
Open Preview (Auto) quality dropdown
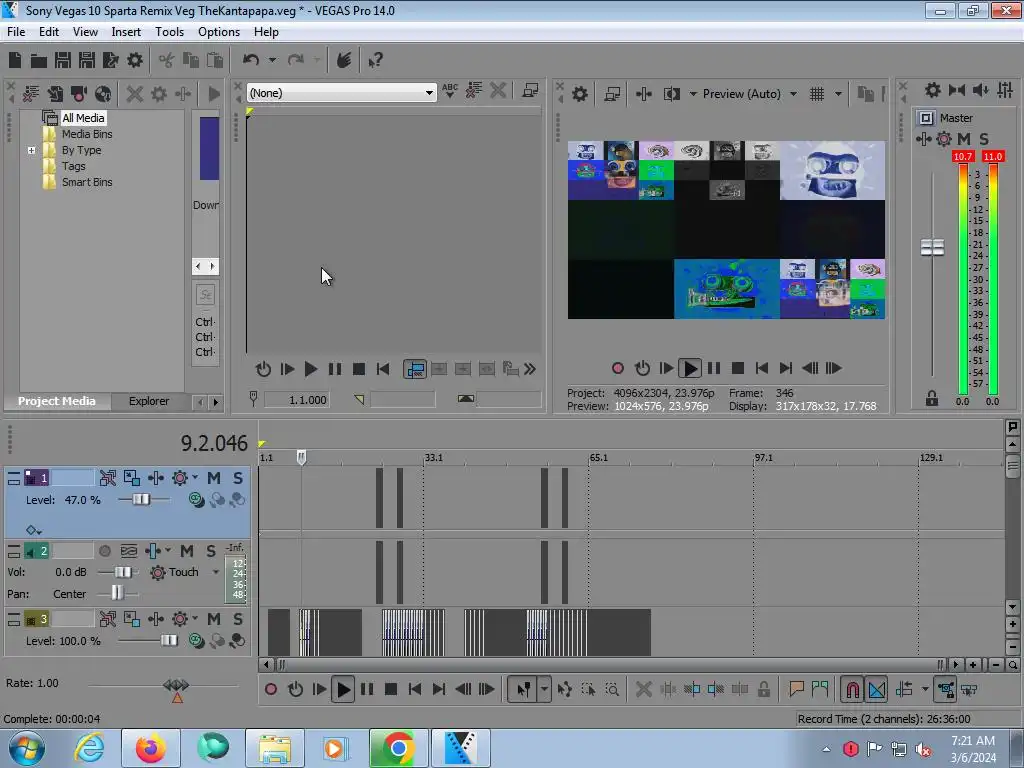793,94
